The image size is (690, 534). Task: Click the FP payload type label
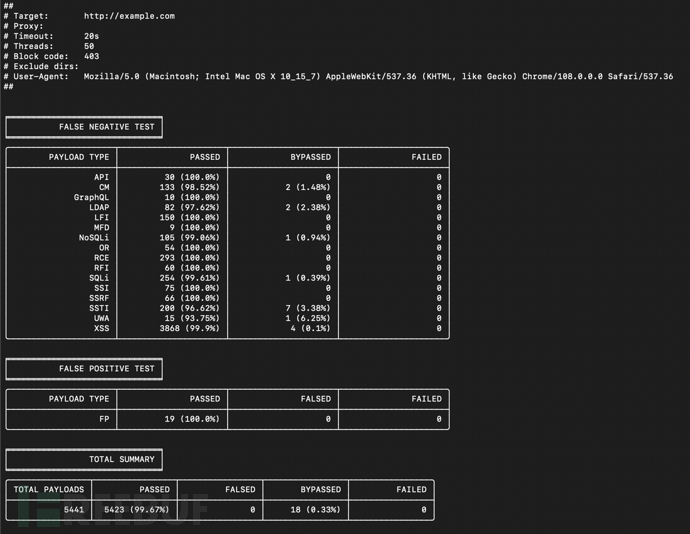(104, 420)
